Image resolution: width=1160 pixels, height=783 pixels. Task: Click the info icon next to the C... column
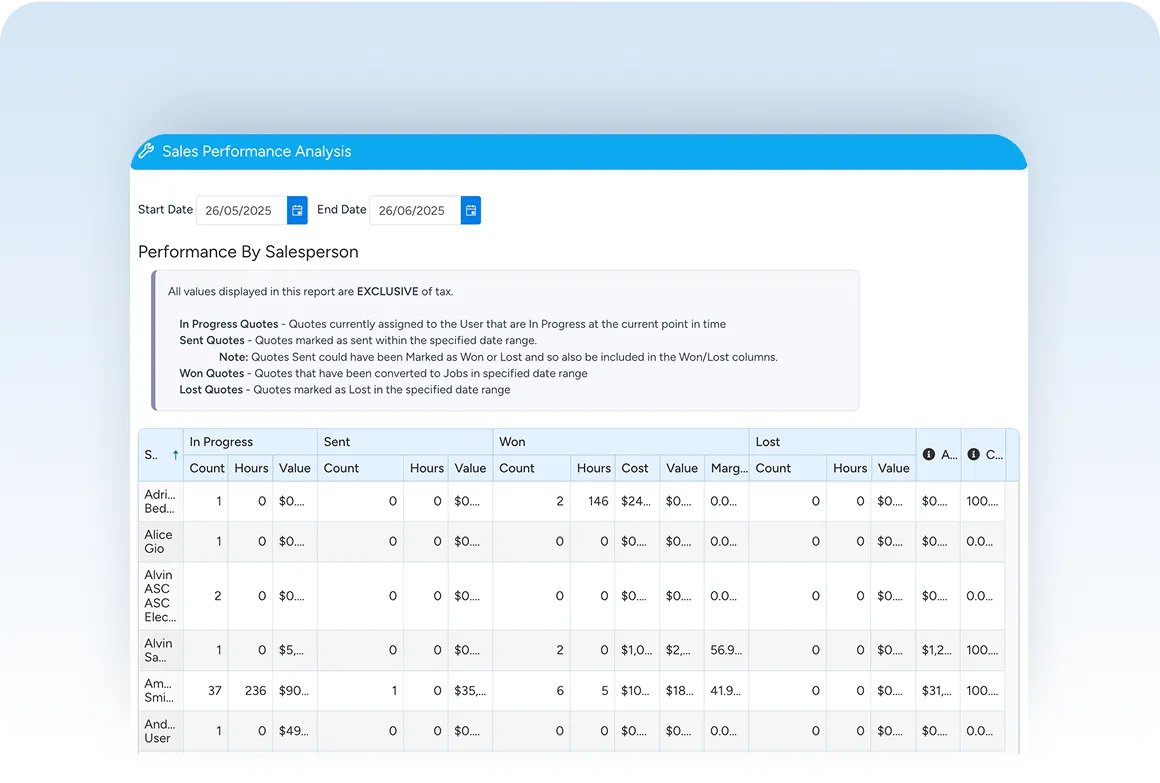pyautogui.click(x=974, y=454)
